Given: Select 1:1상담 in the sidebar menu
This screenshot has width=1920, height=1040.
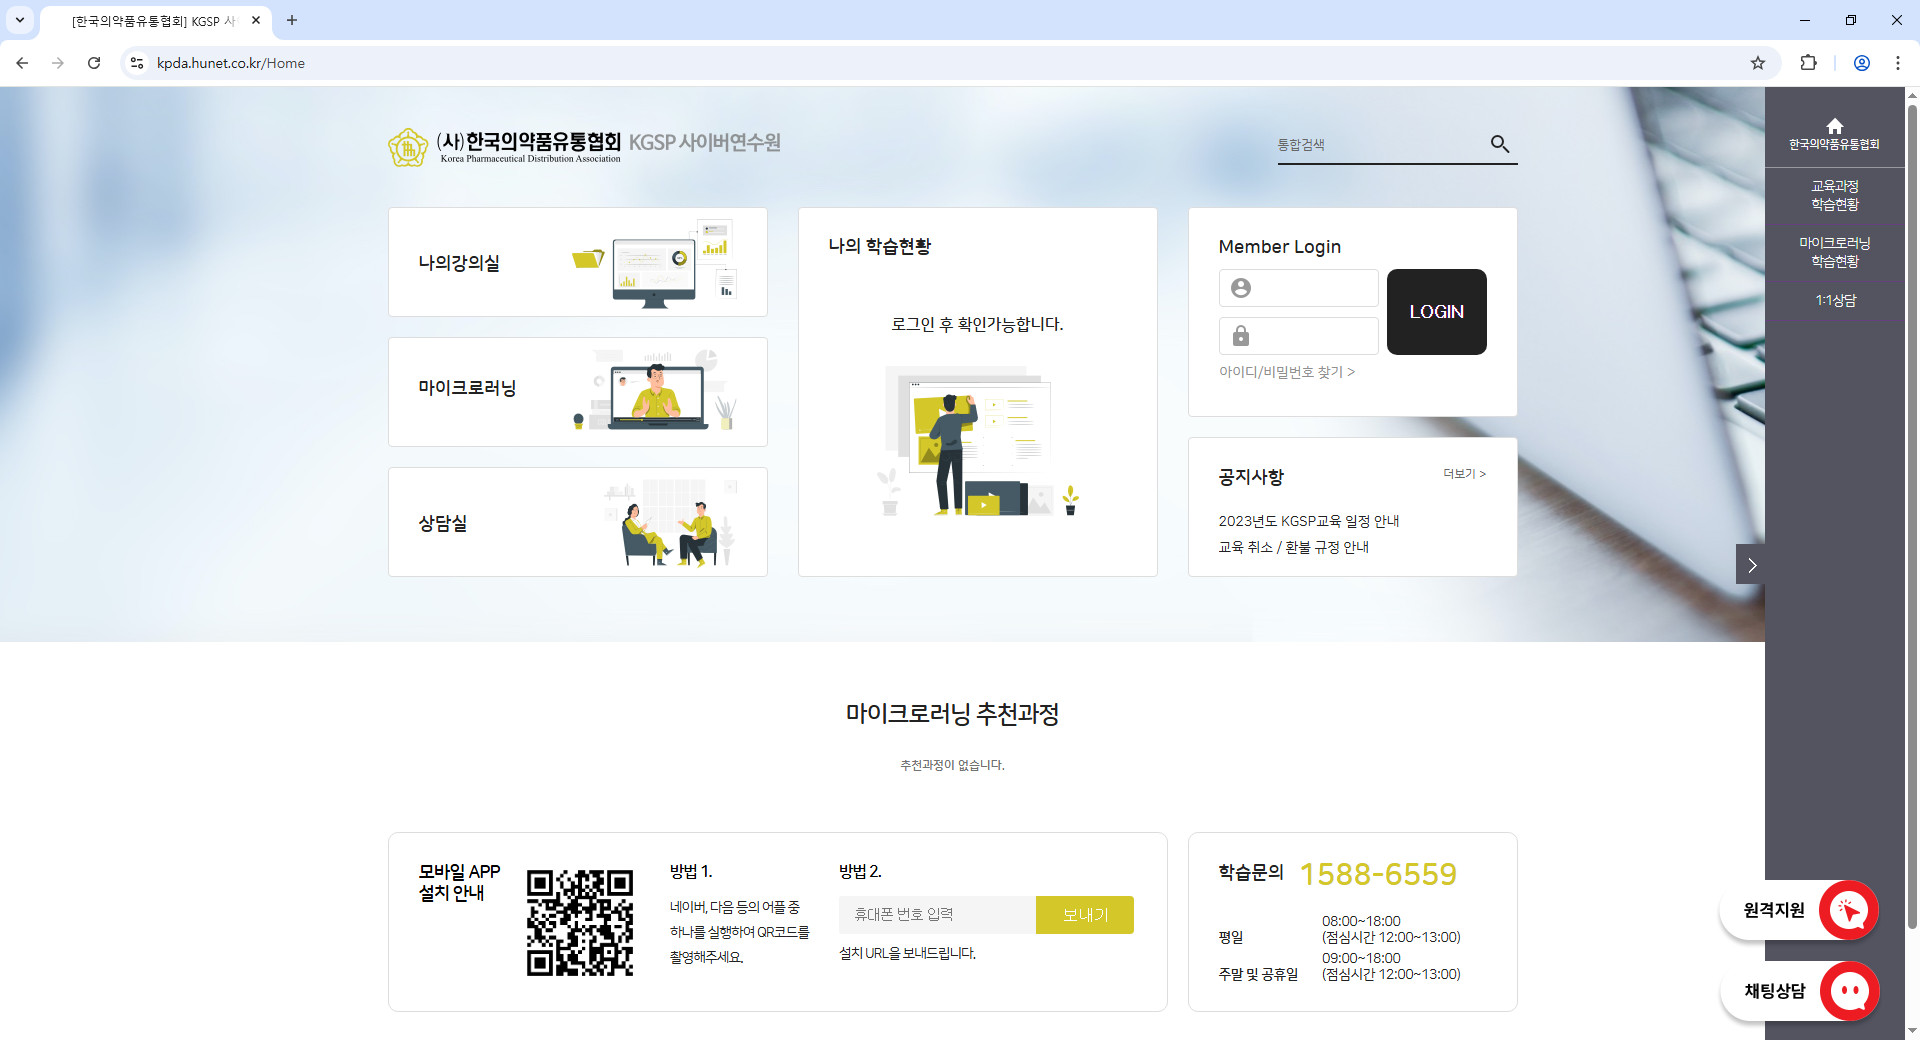Looking at the screenshot, I should (1834, 300).
